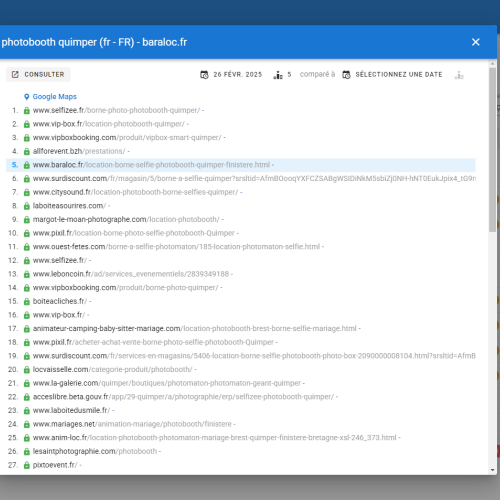Close the photobooth quimper dialog
Viewport: 500px width, 500px height.
pos(475,42)
